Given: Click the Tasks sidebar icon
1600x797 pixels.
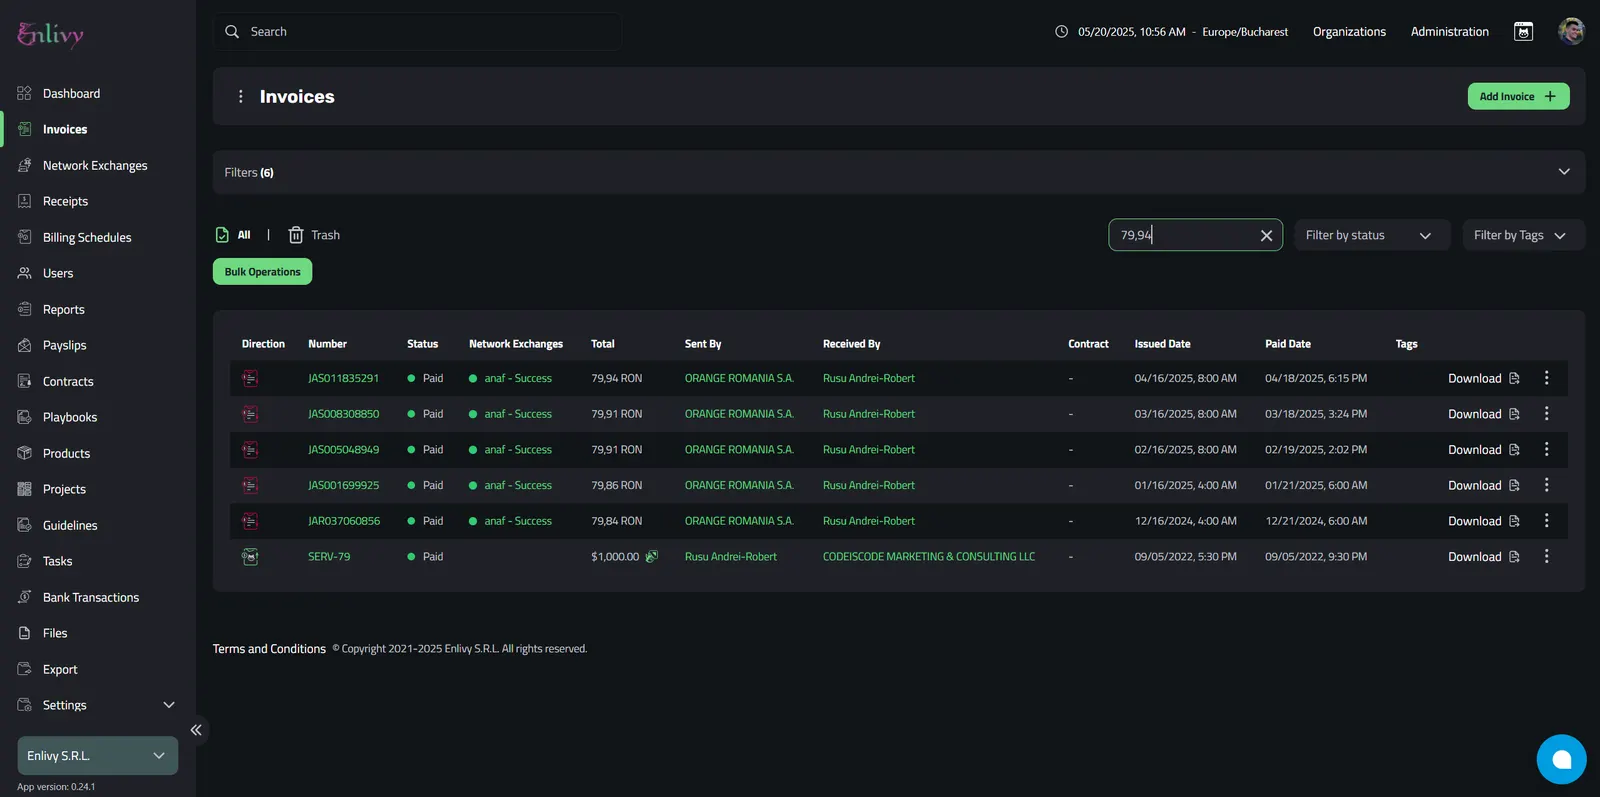Looking at the screenshot, I should (x=25, y=561).
